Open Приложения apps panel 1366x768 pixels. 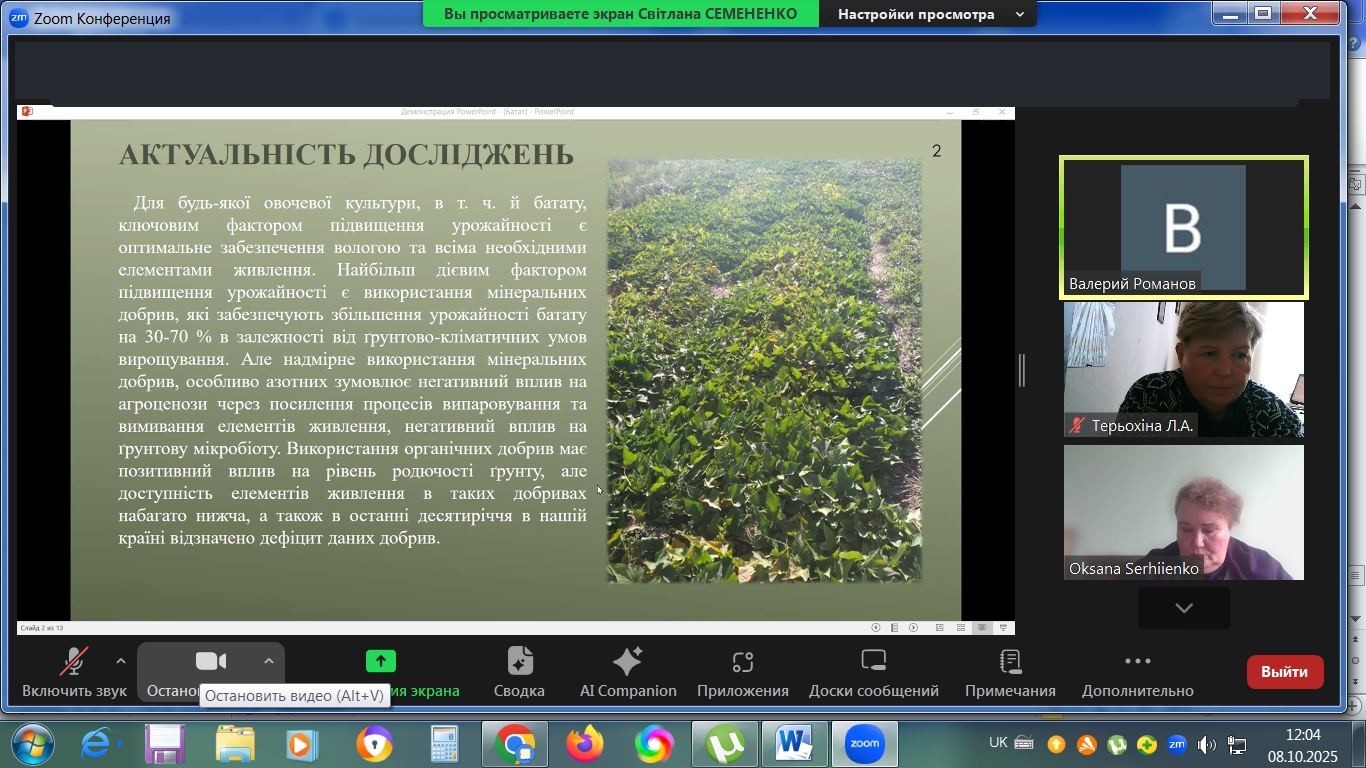[x=742, y=671]
